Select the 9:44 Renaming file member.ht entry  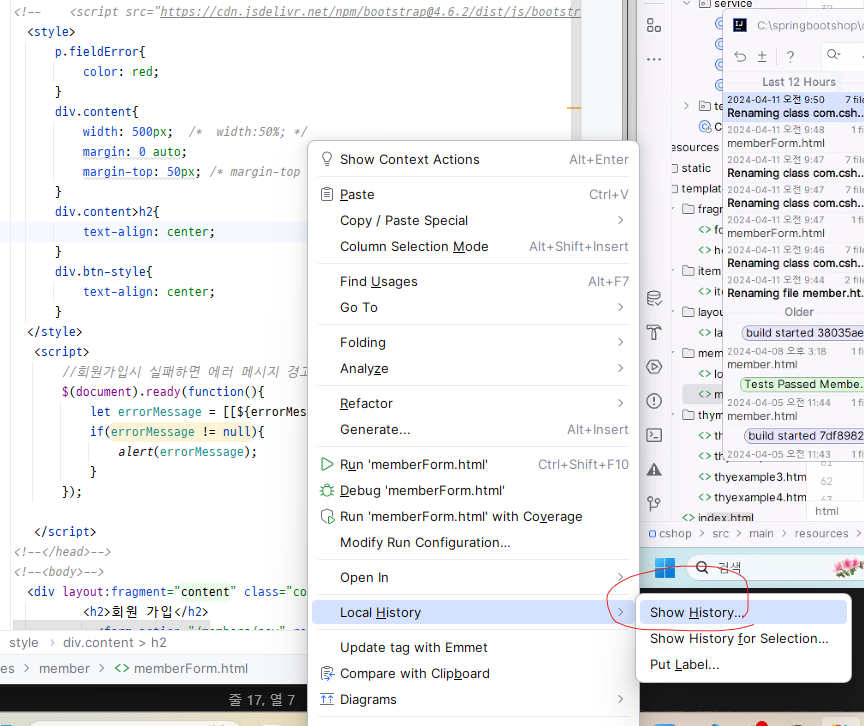[x=793, y=286]
